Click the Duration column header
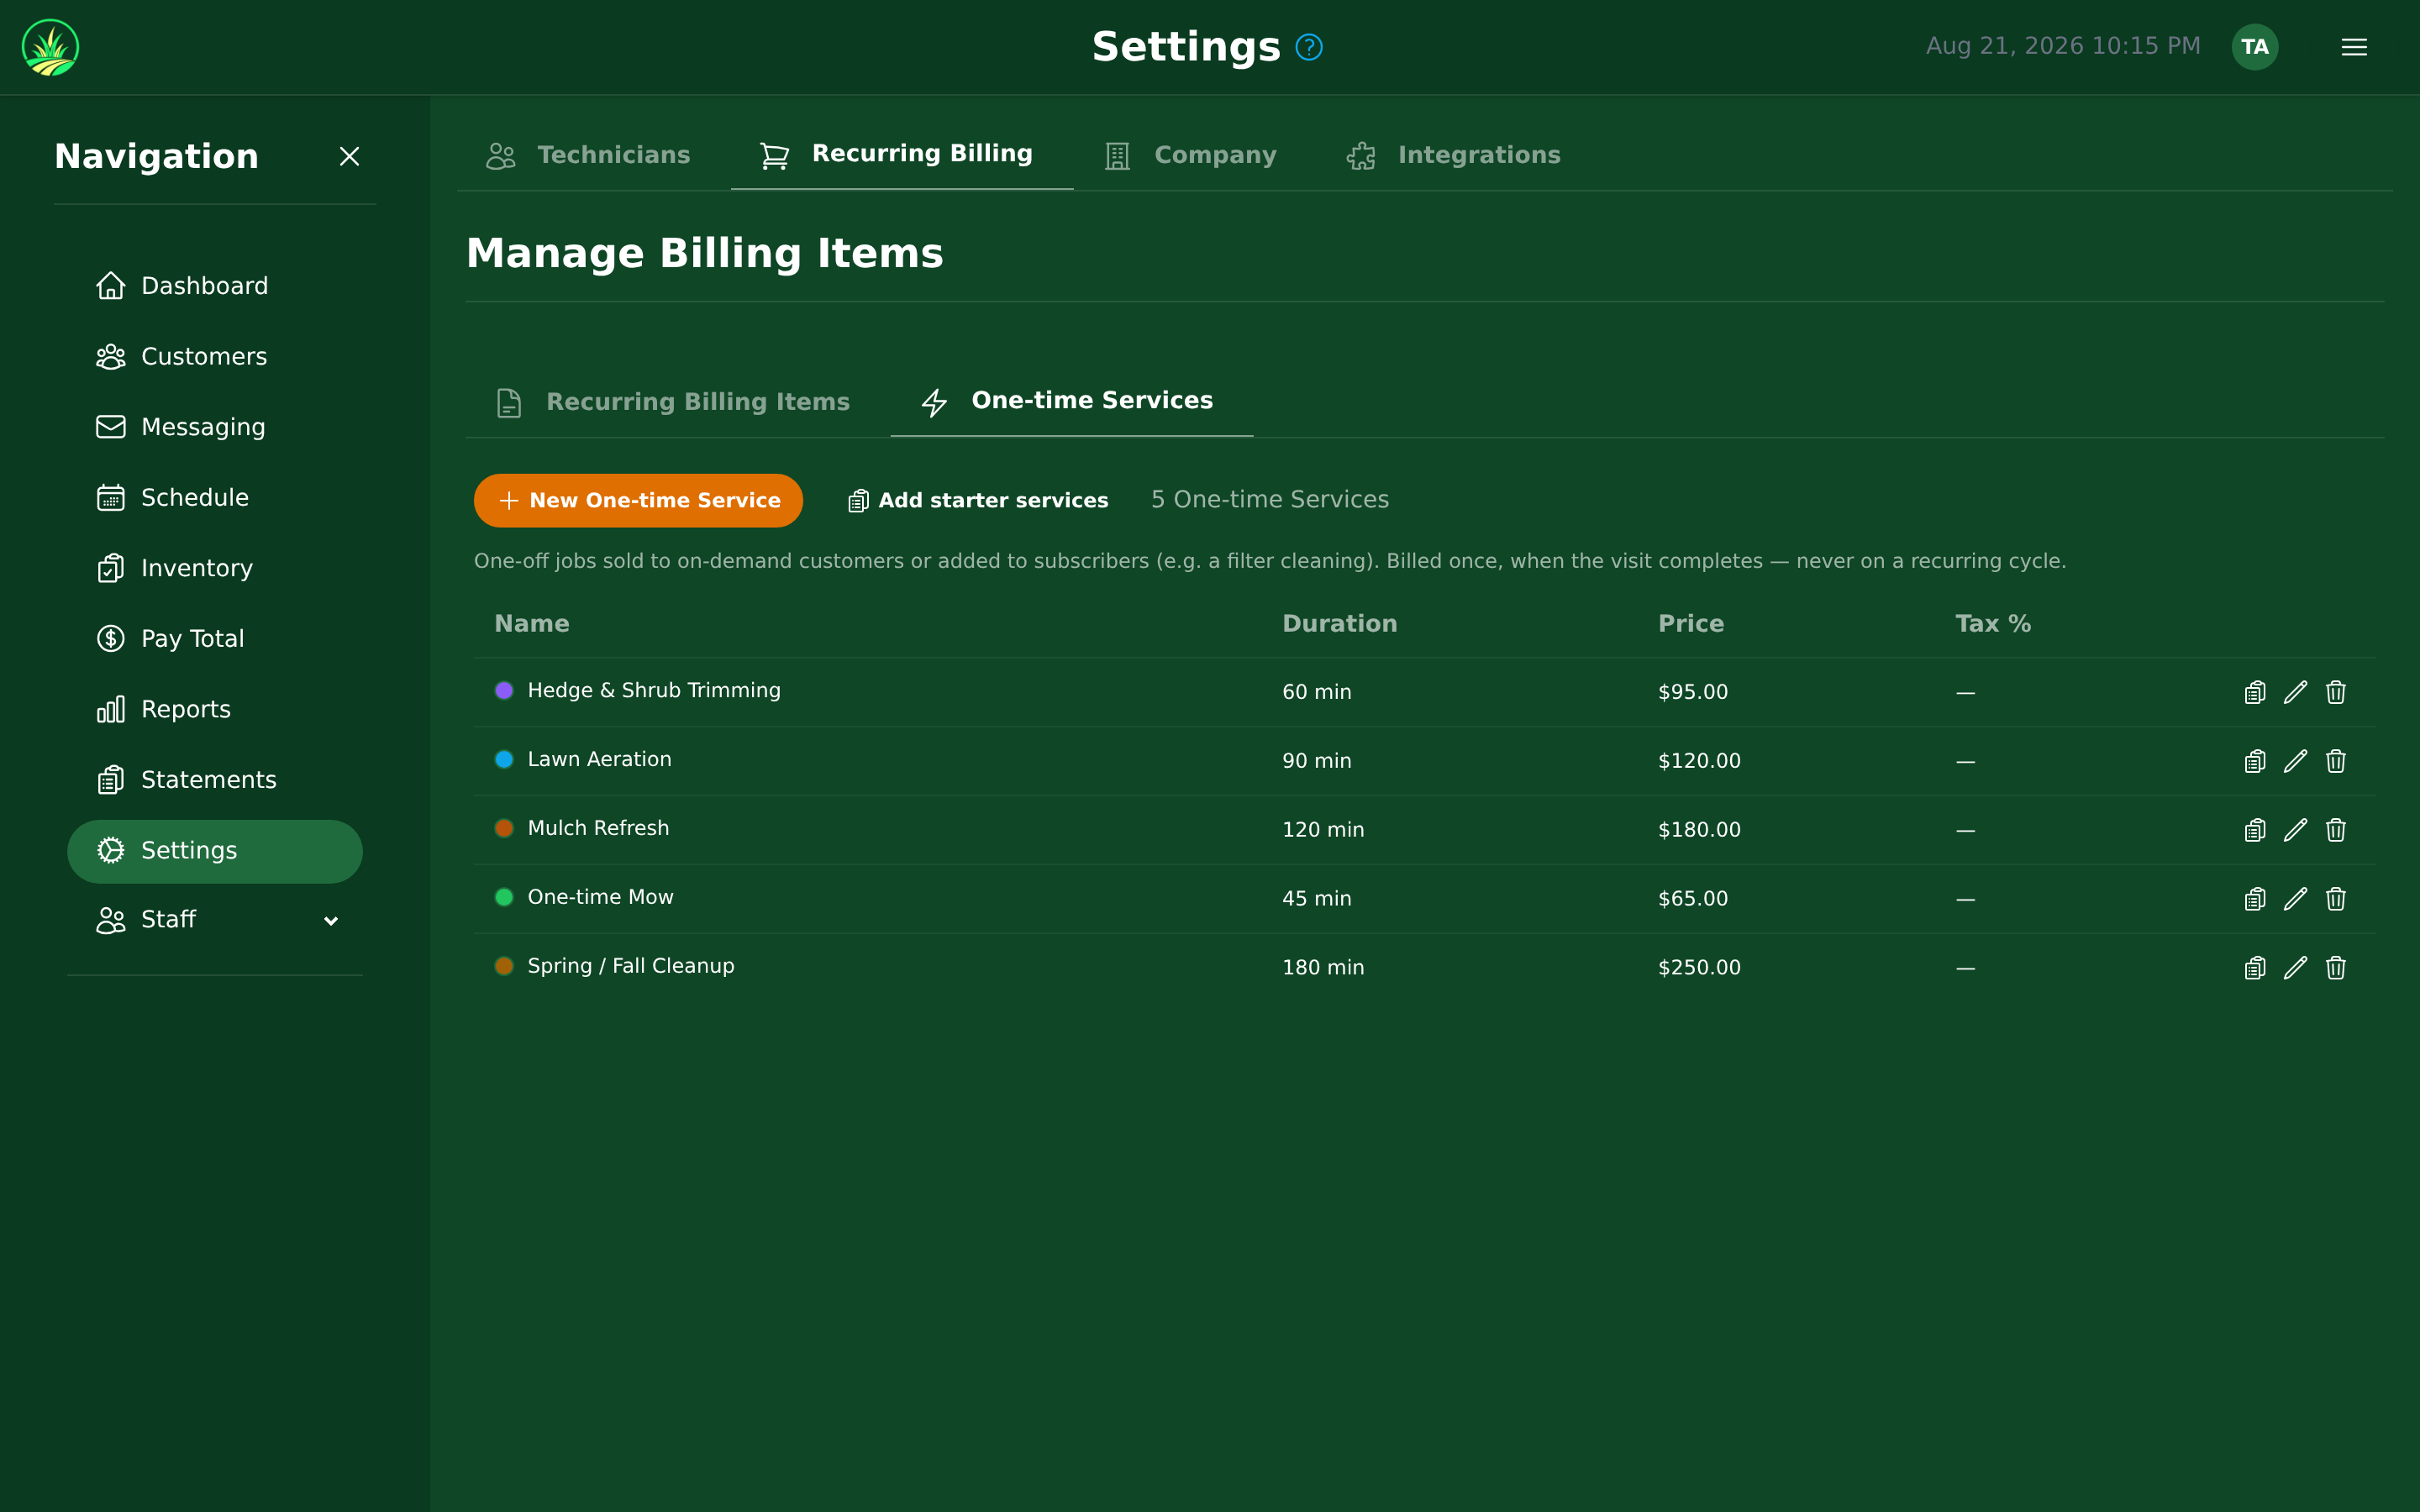 click(x=1339, y=624)
